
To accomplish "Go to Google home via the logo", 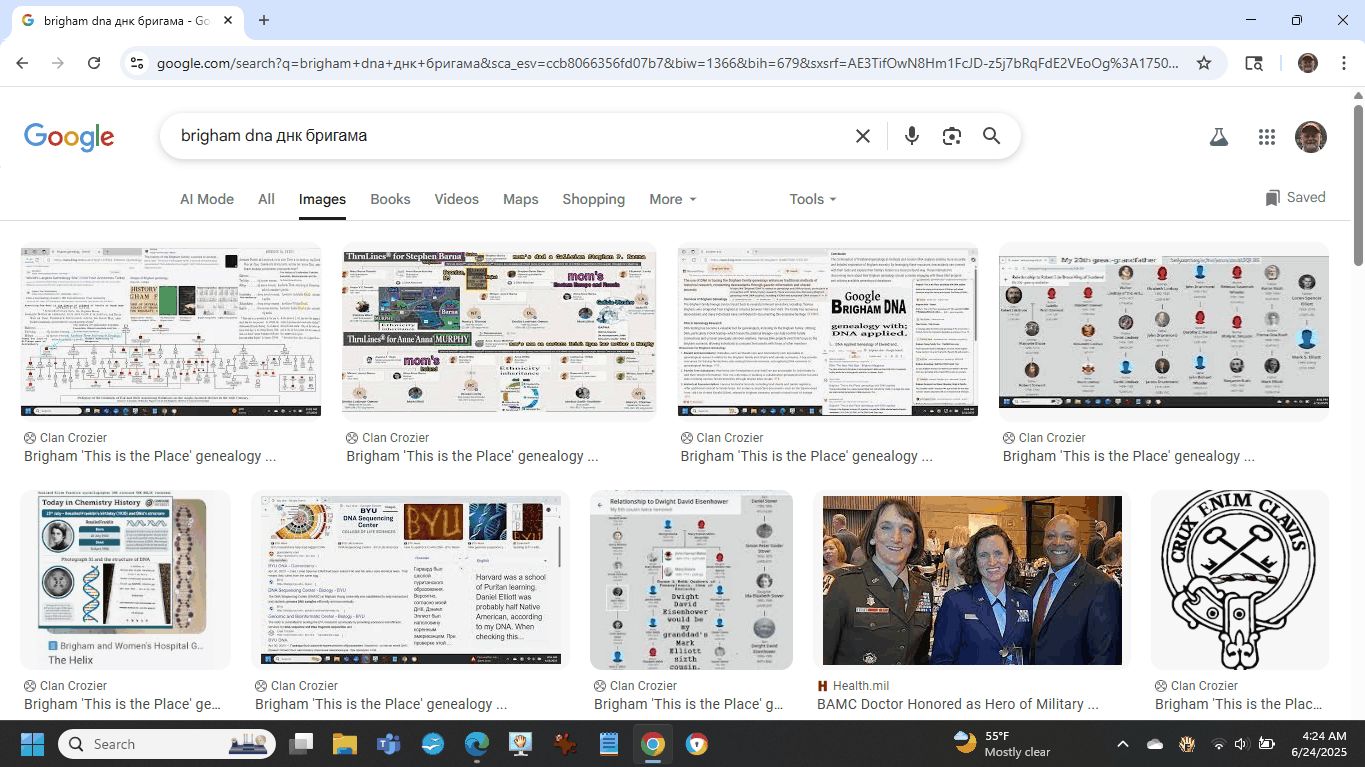I will click(69, 137).
